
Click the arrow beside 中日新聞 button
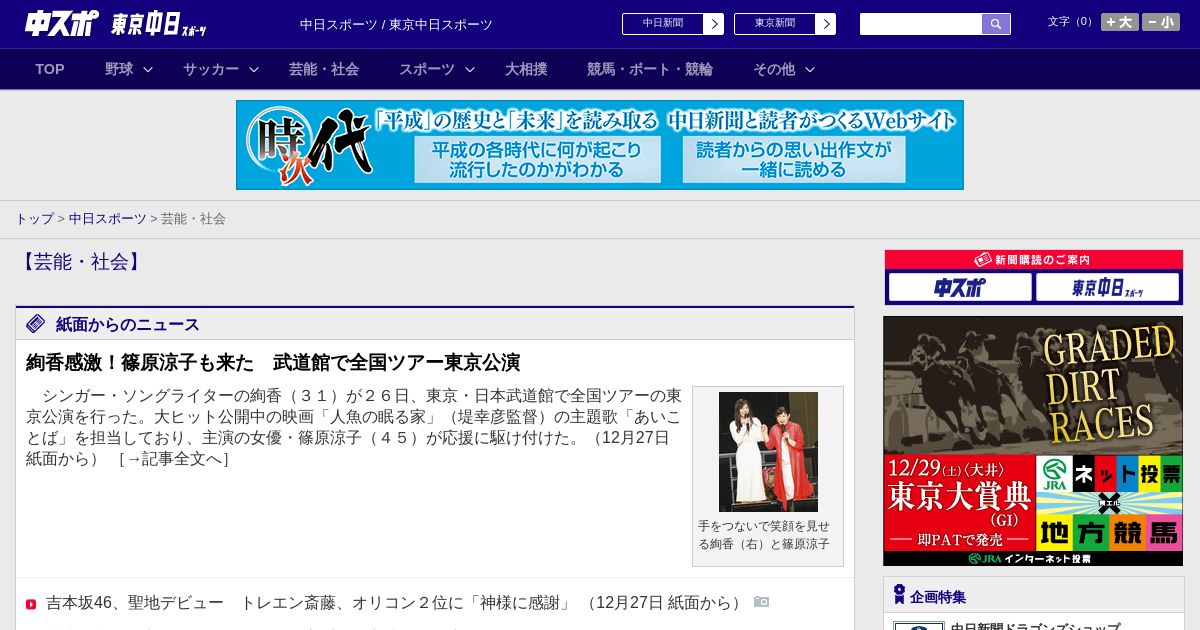click(x=713, y=24)
